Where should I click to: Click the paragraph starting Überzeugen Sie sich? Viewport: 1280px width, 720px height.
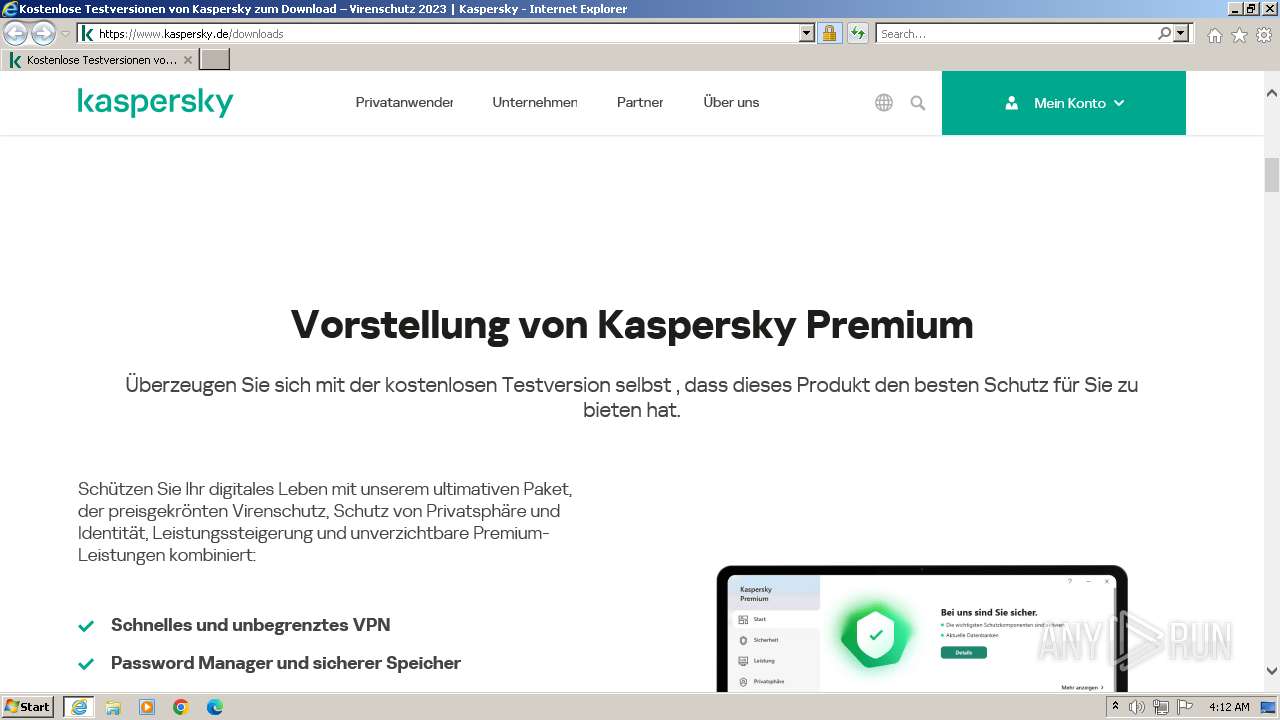click(x=632, y=397)
